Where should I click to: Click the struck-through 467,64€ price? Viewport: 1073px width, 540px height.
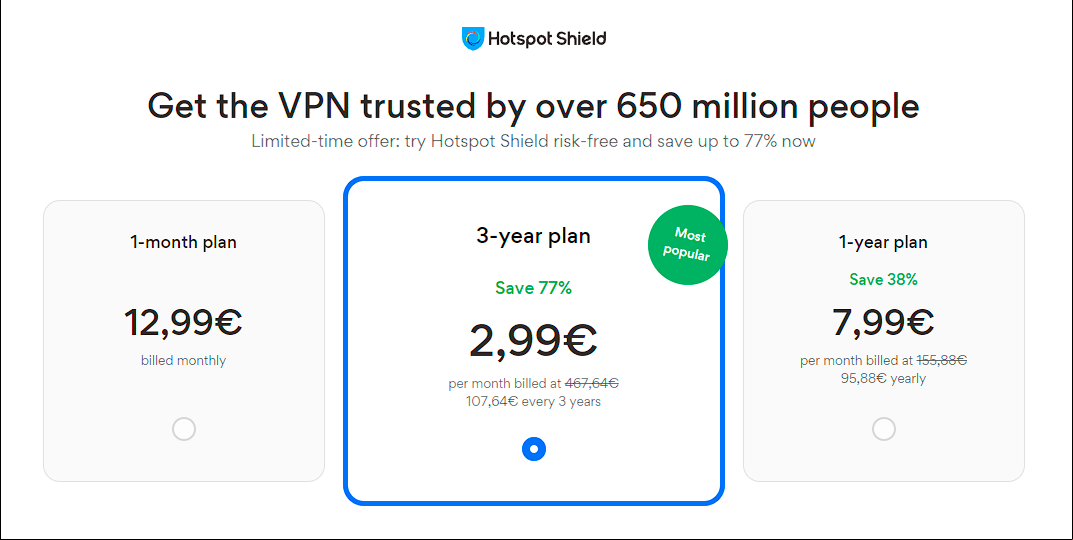click(592, 384)
